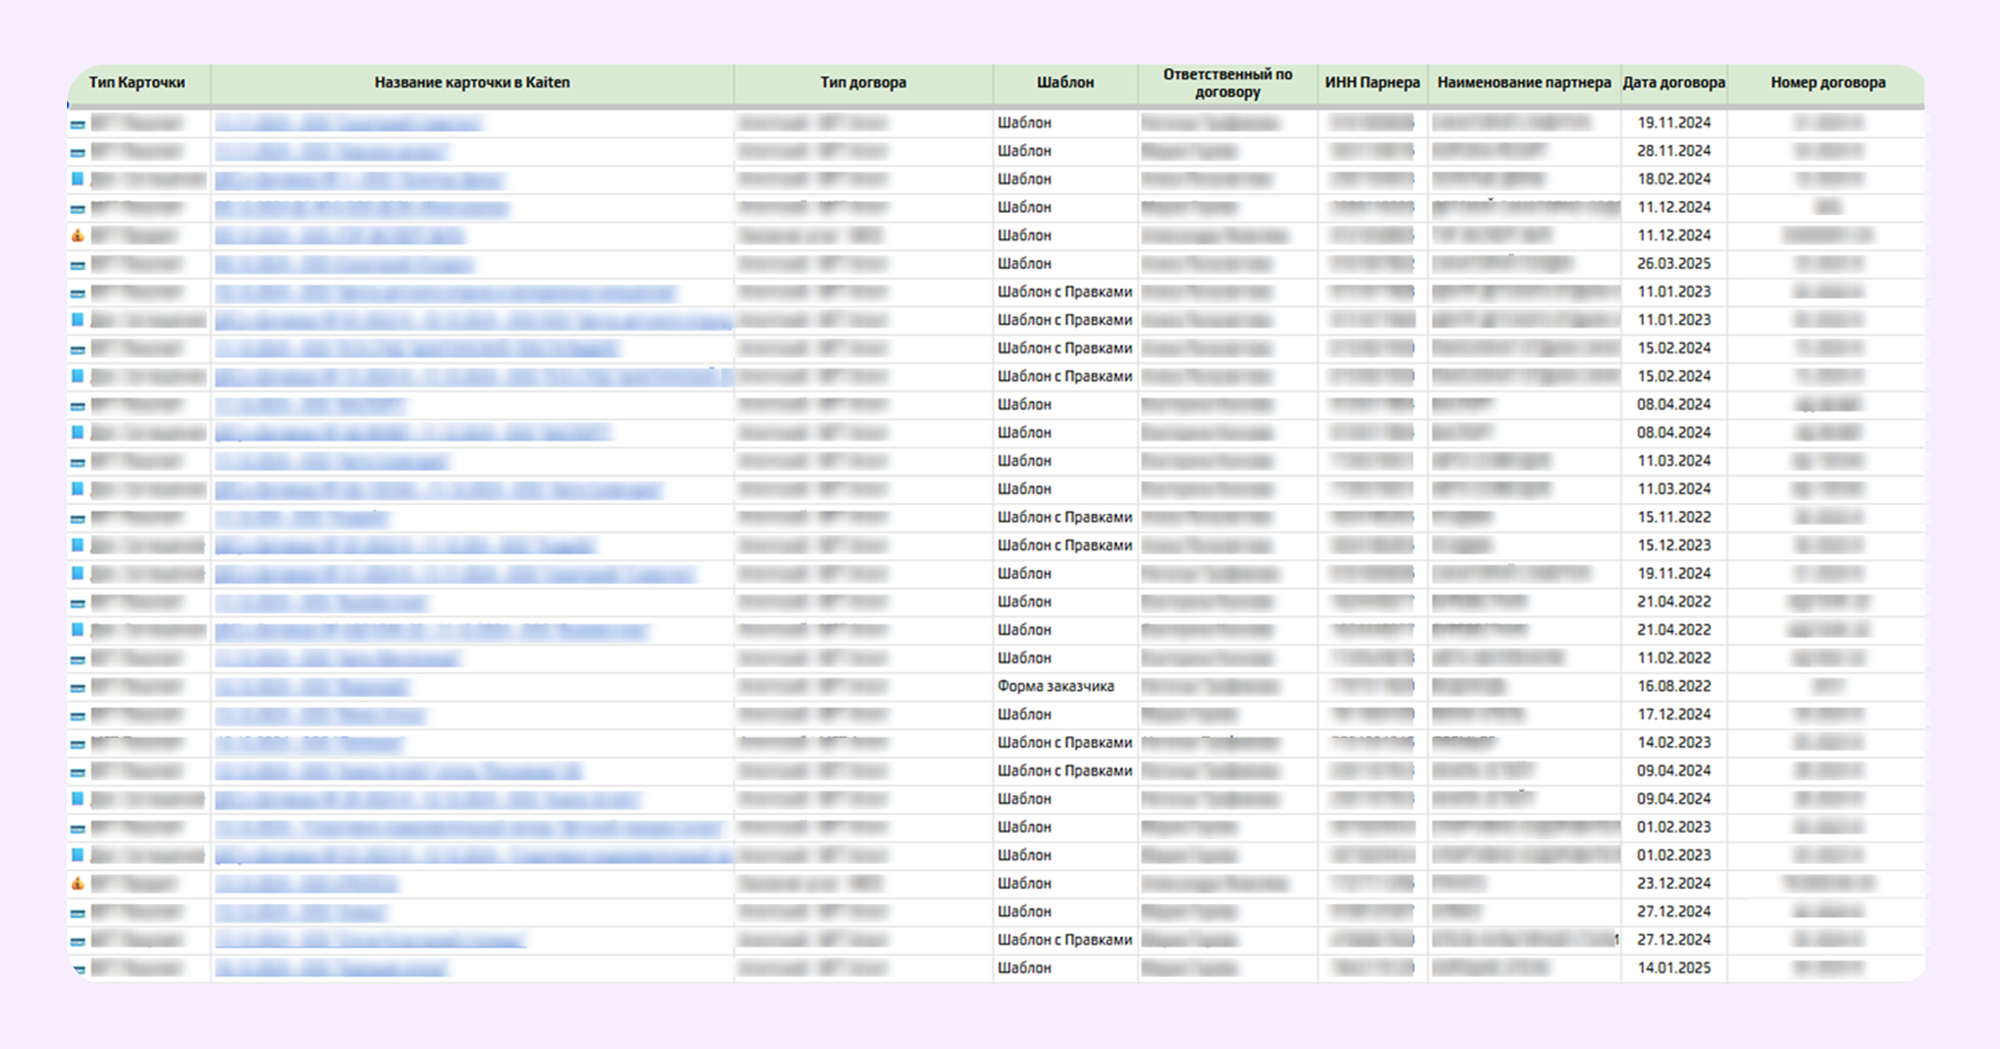The width and height of the screenshot is (2000, 1049).
Task: Click the 'Ответственный по договору' column header
Action: 1227,83
